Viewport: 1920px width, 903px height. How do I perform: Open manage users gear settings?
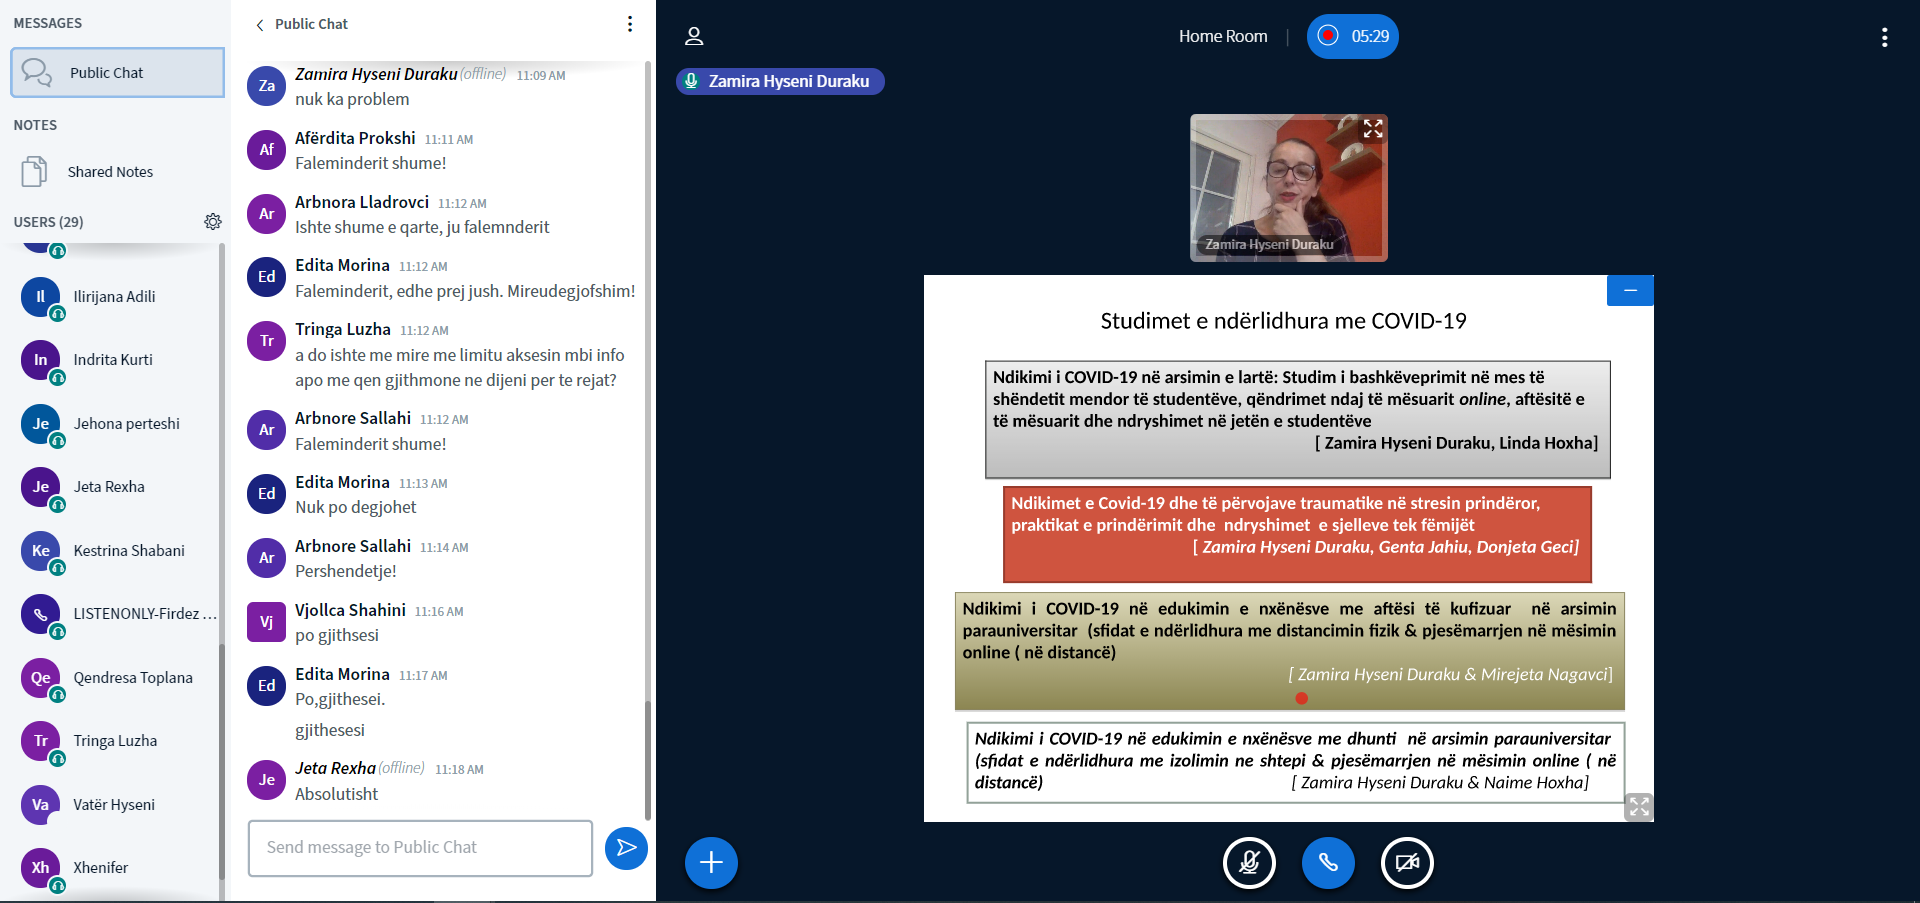click(213, 222)
